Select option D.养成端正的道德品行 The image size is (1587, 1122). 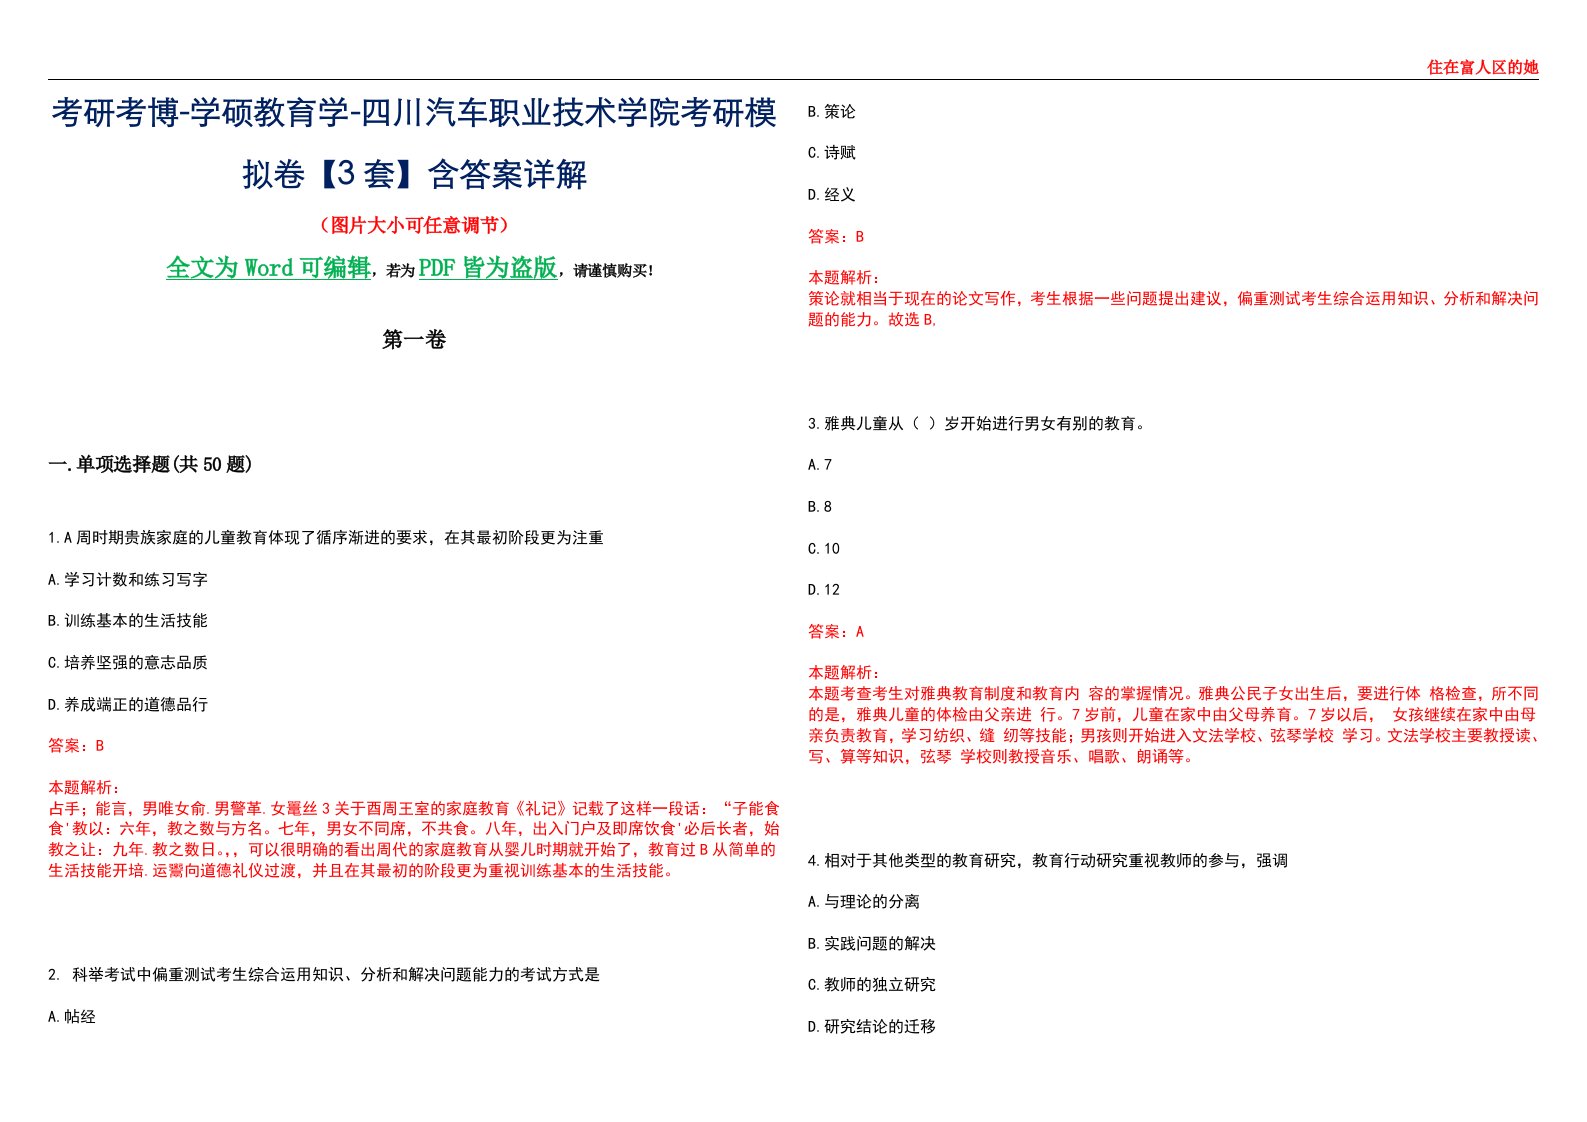click(x=128, y=705)
